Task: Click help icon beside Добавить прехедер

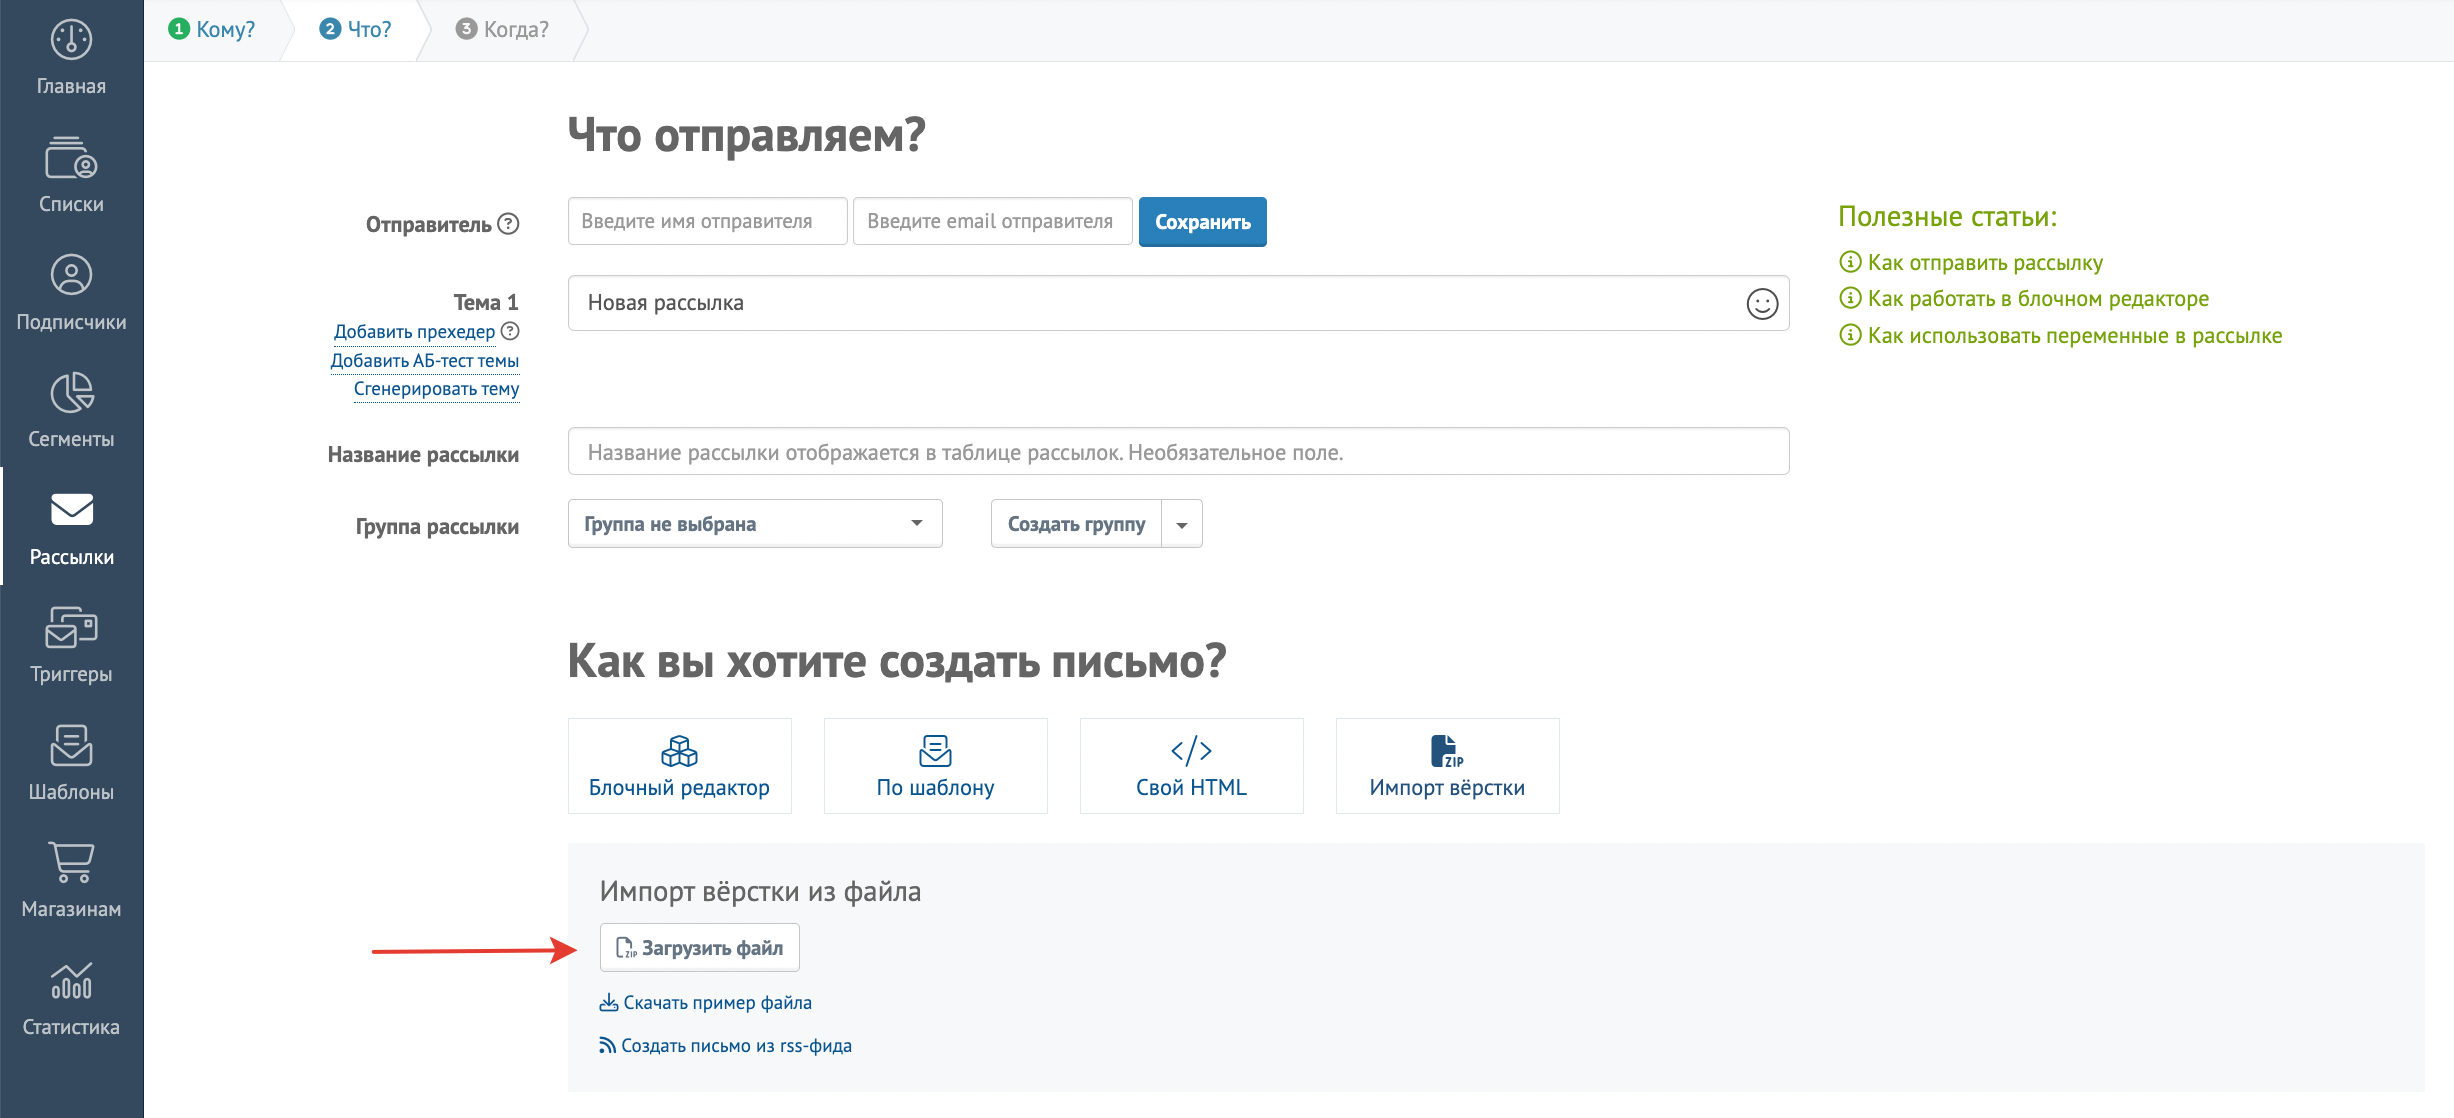Action: coord(510,331)
